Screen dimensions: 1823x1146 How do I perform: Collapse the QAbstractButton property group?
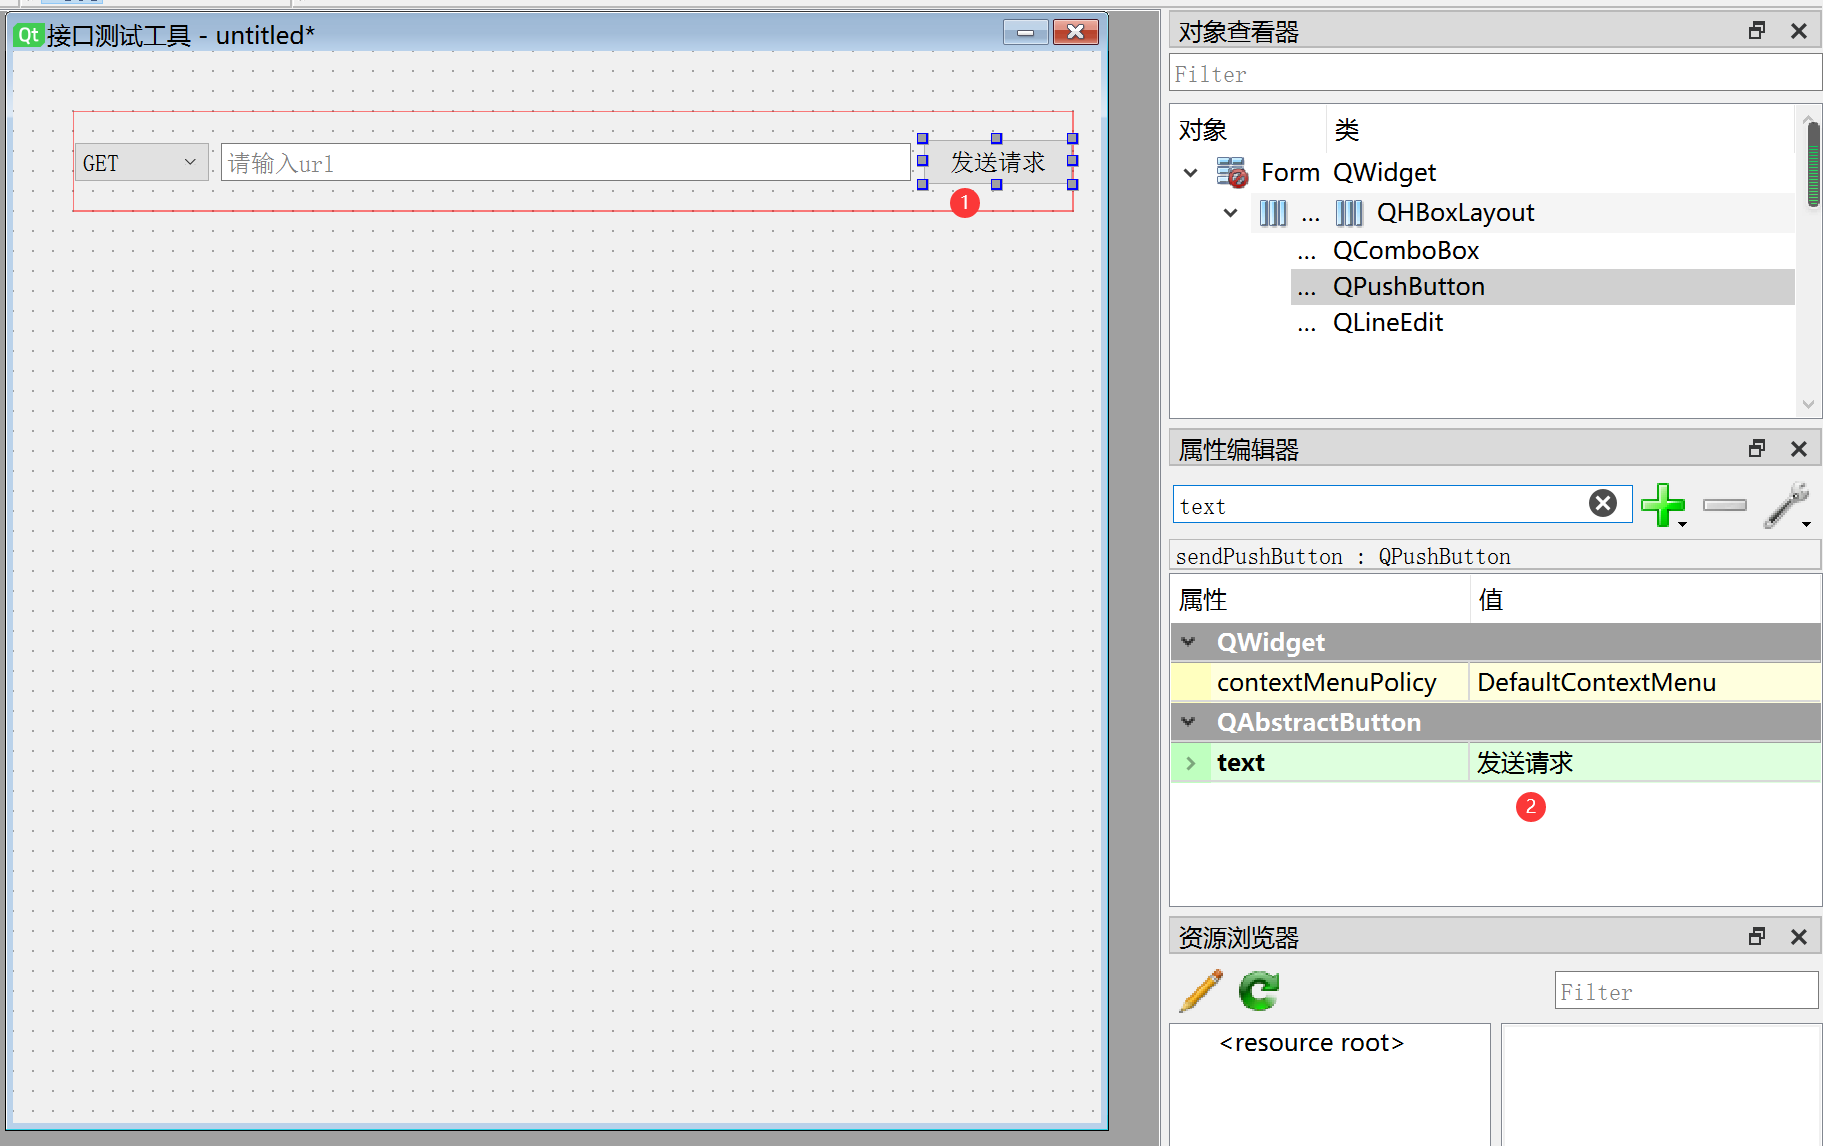(1188, 722)
